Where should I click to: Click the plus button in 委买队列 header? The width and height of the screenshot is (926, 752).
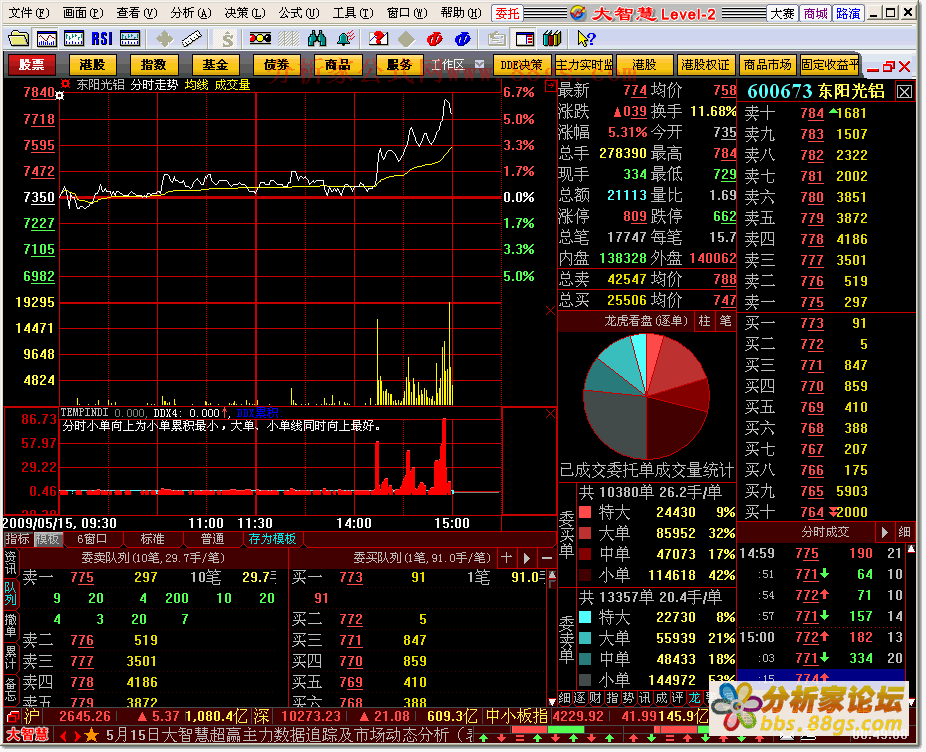(506, 557)
